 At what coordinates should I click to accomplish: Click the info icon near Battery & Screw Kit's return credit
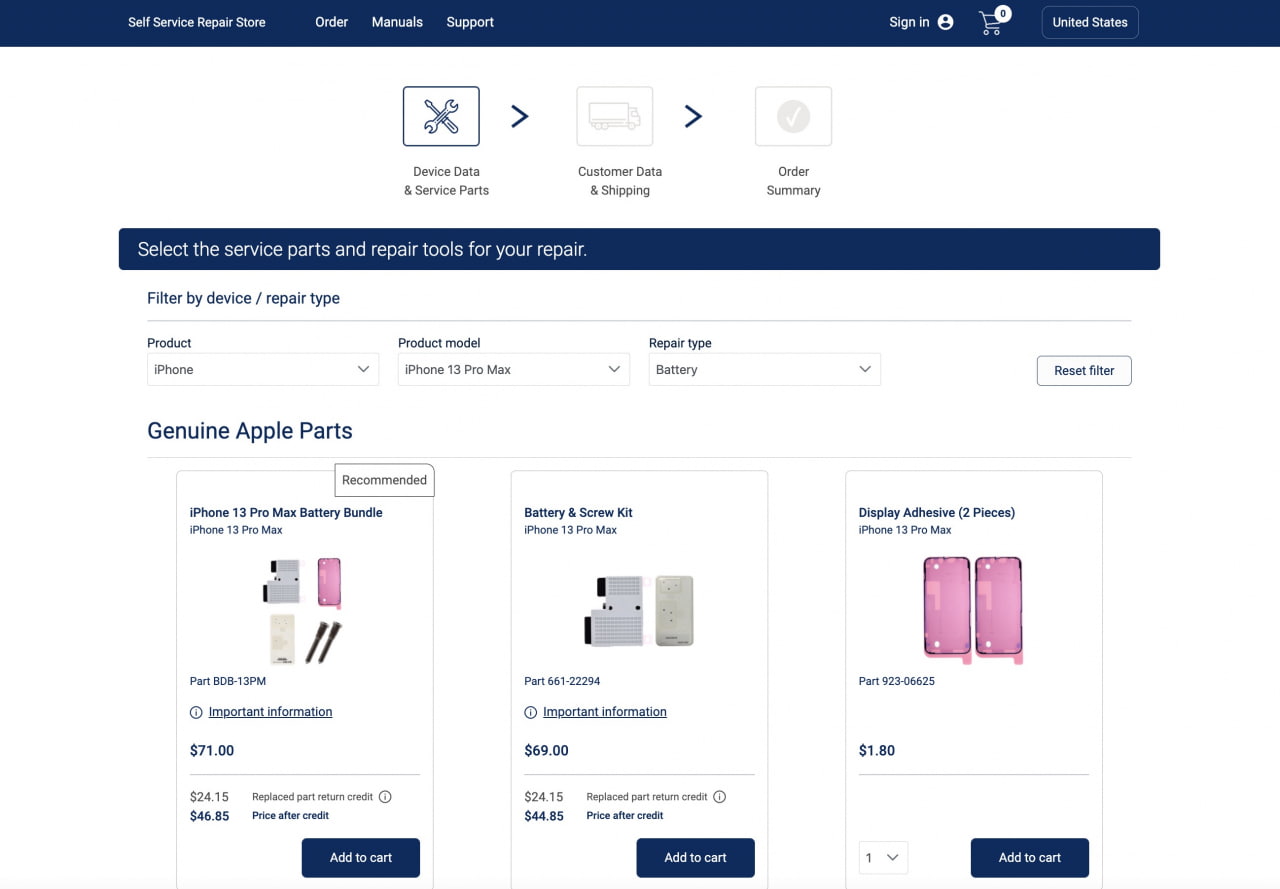click(x=720, y=796)
